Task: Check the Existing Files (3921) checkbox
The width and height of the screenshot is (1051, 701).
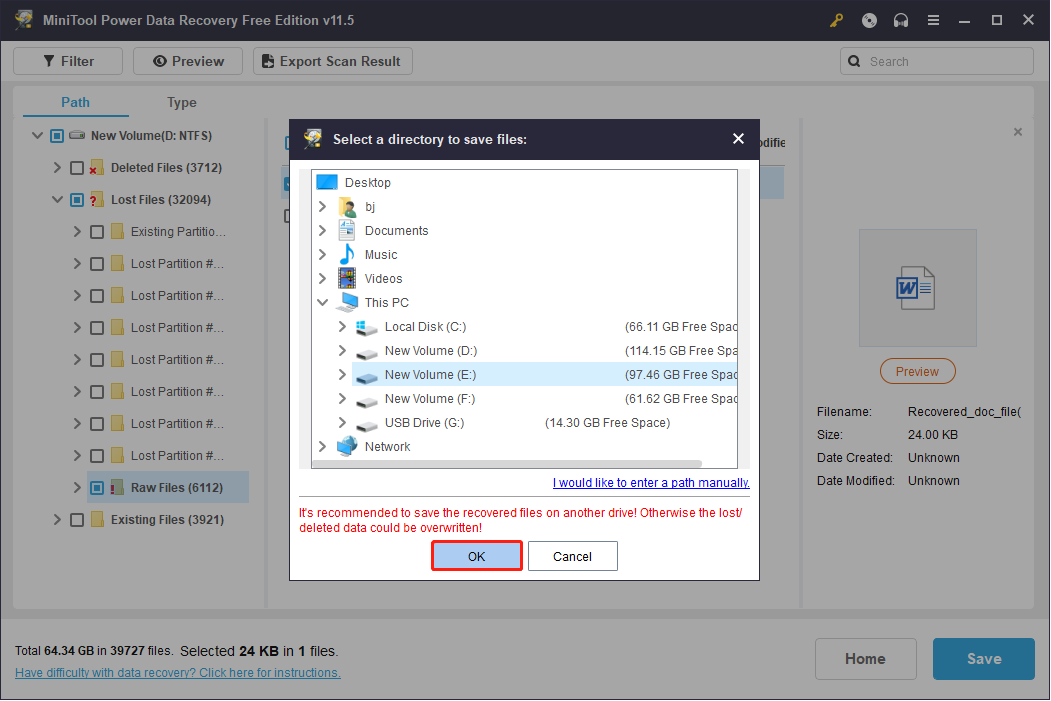Action: click(77, 519)
